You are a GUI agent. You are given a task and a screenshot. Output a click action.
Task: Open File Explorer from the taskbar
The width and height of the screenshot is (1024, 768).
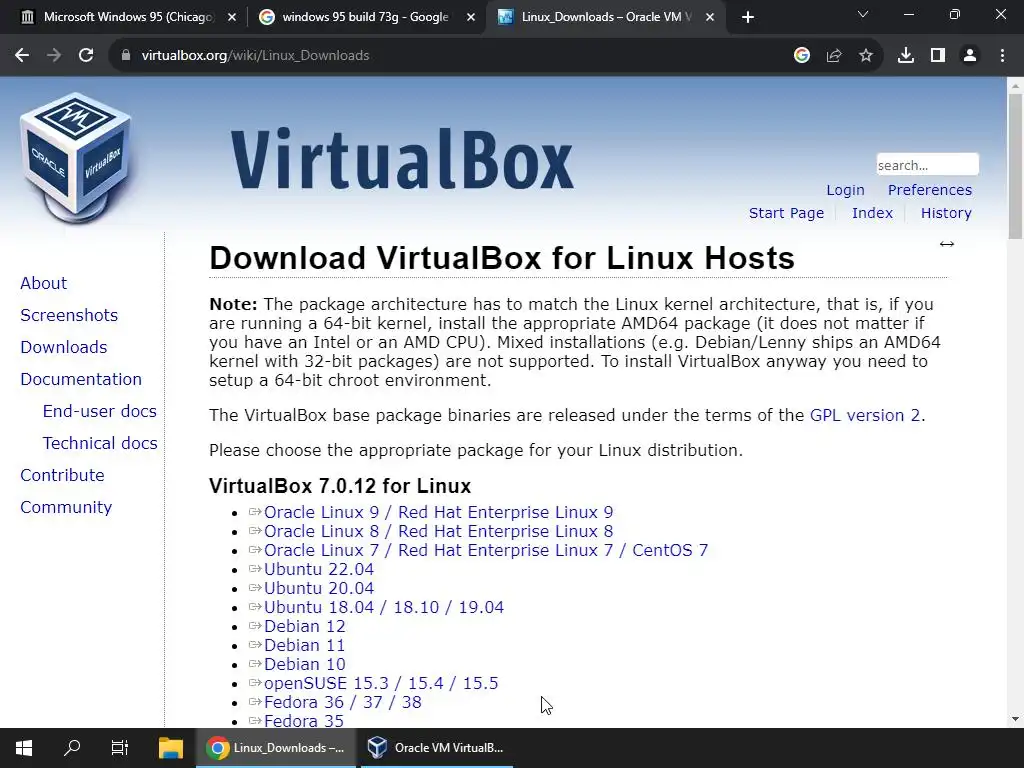pos(171,748)
